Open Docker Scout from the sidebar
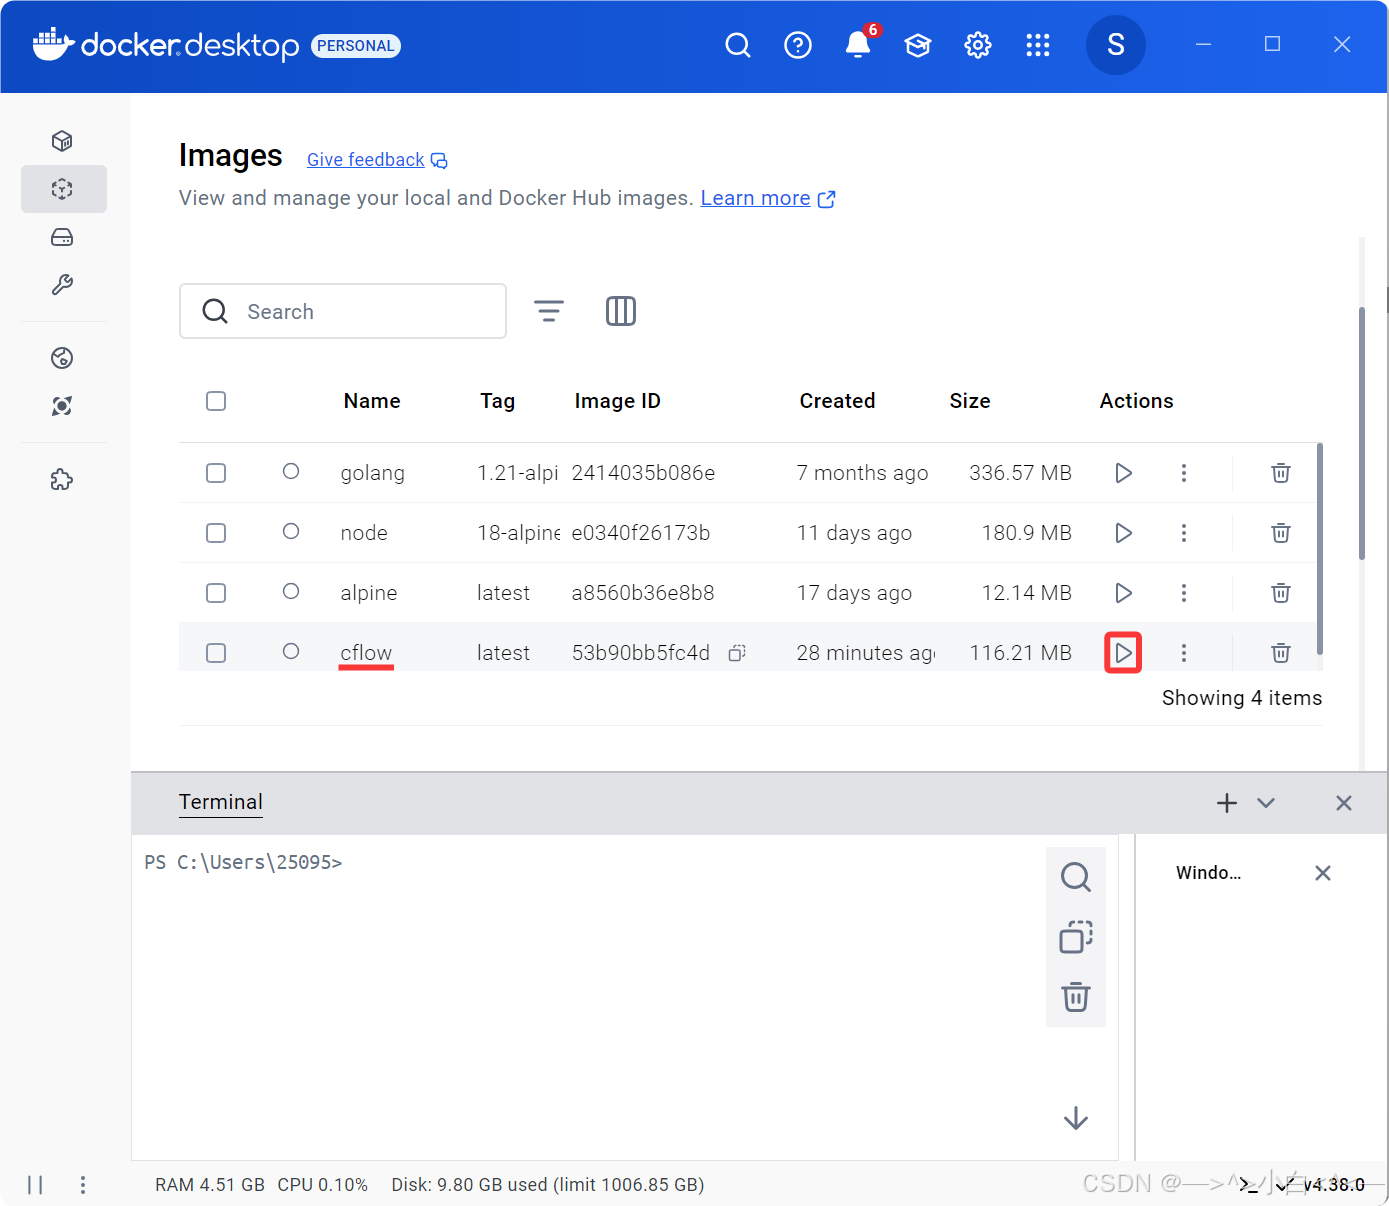This screenshot has width=1389, height=1206. click(x=62, y=406)
